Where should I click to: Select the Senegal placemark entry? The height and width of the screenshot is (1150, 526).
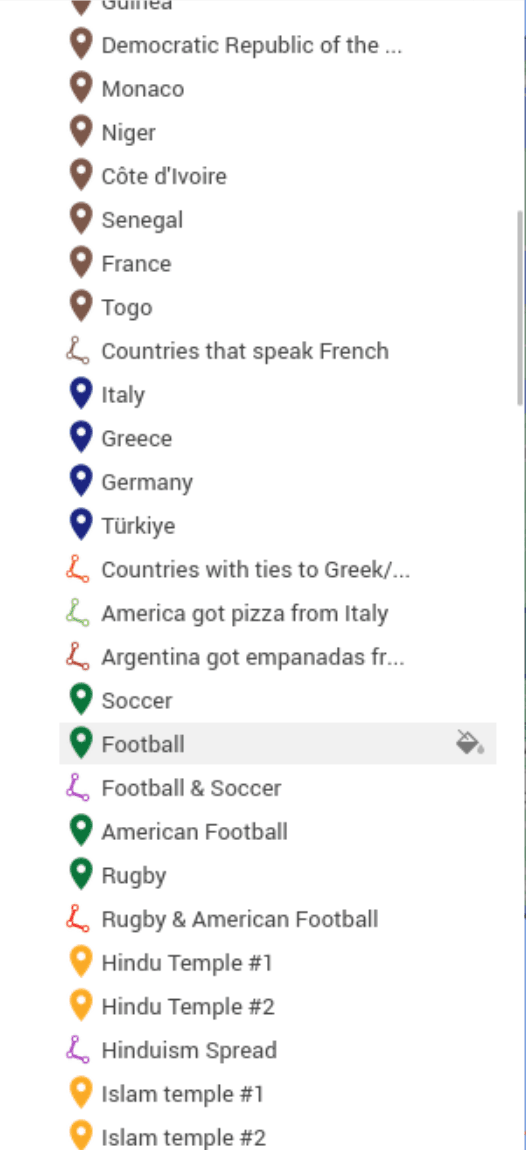tap(277, 219)
